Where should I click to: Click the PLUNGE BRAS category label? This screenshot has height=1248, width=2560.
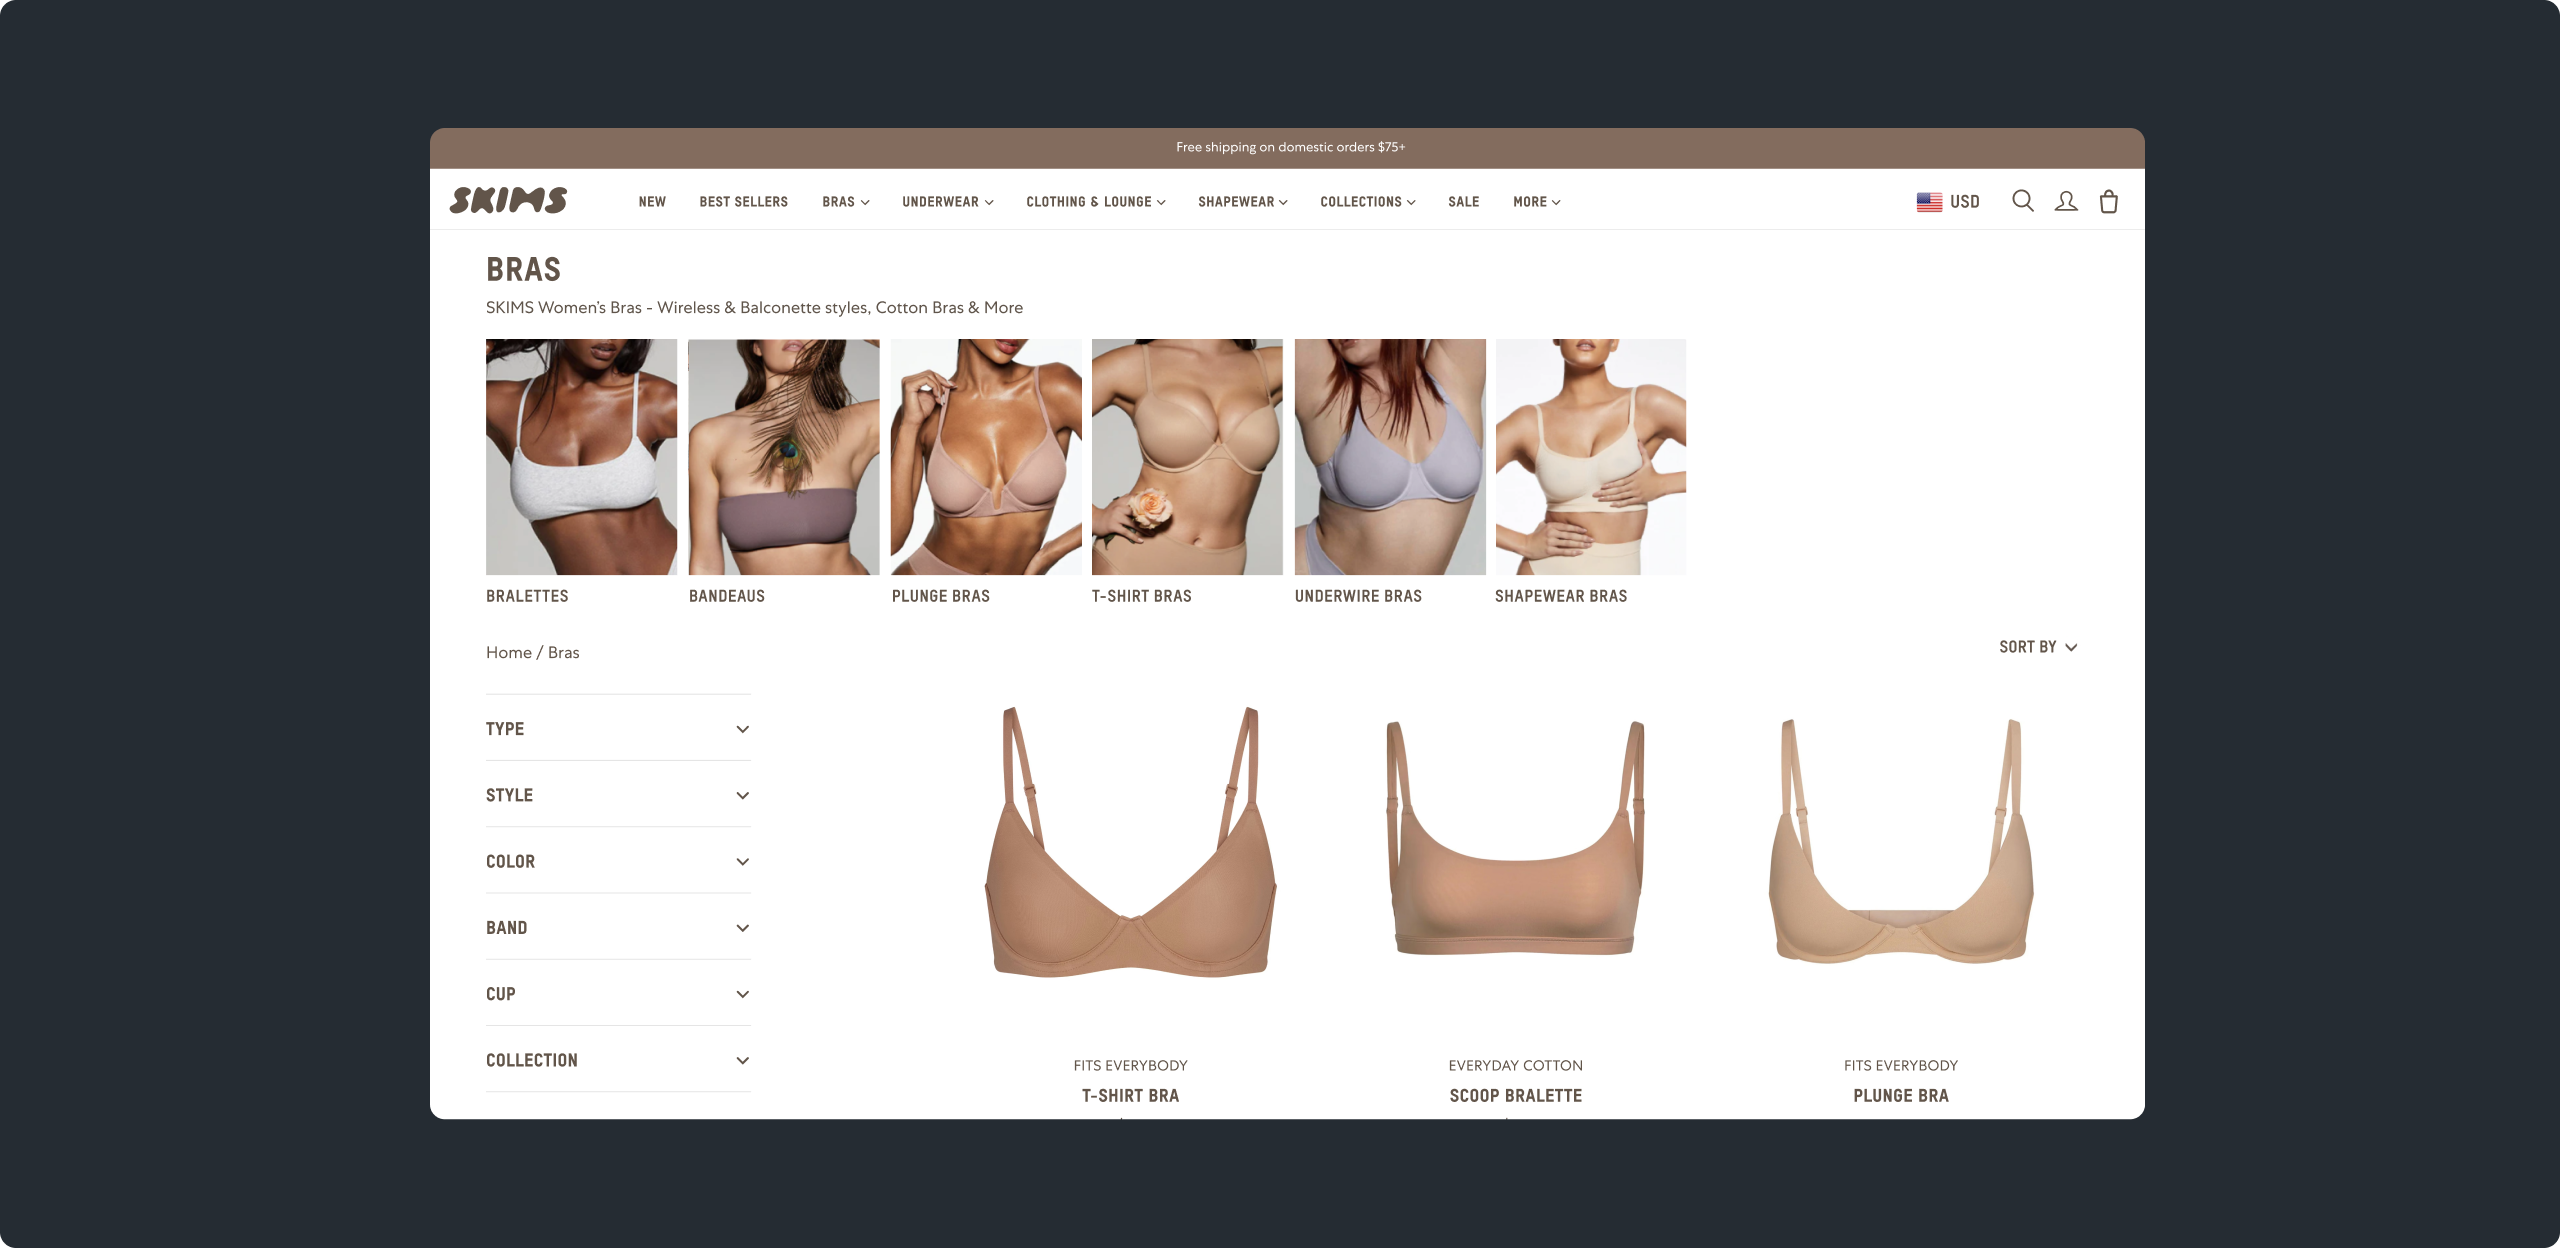click(941, 596)
